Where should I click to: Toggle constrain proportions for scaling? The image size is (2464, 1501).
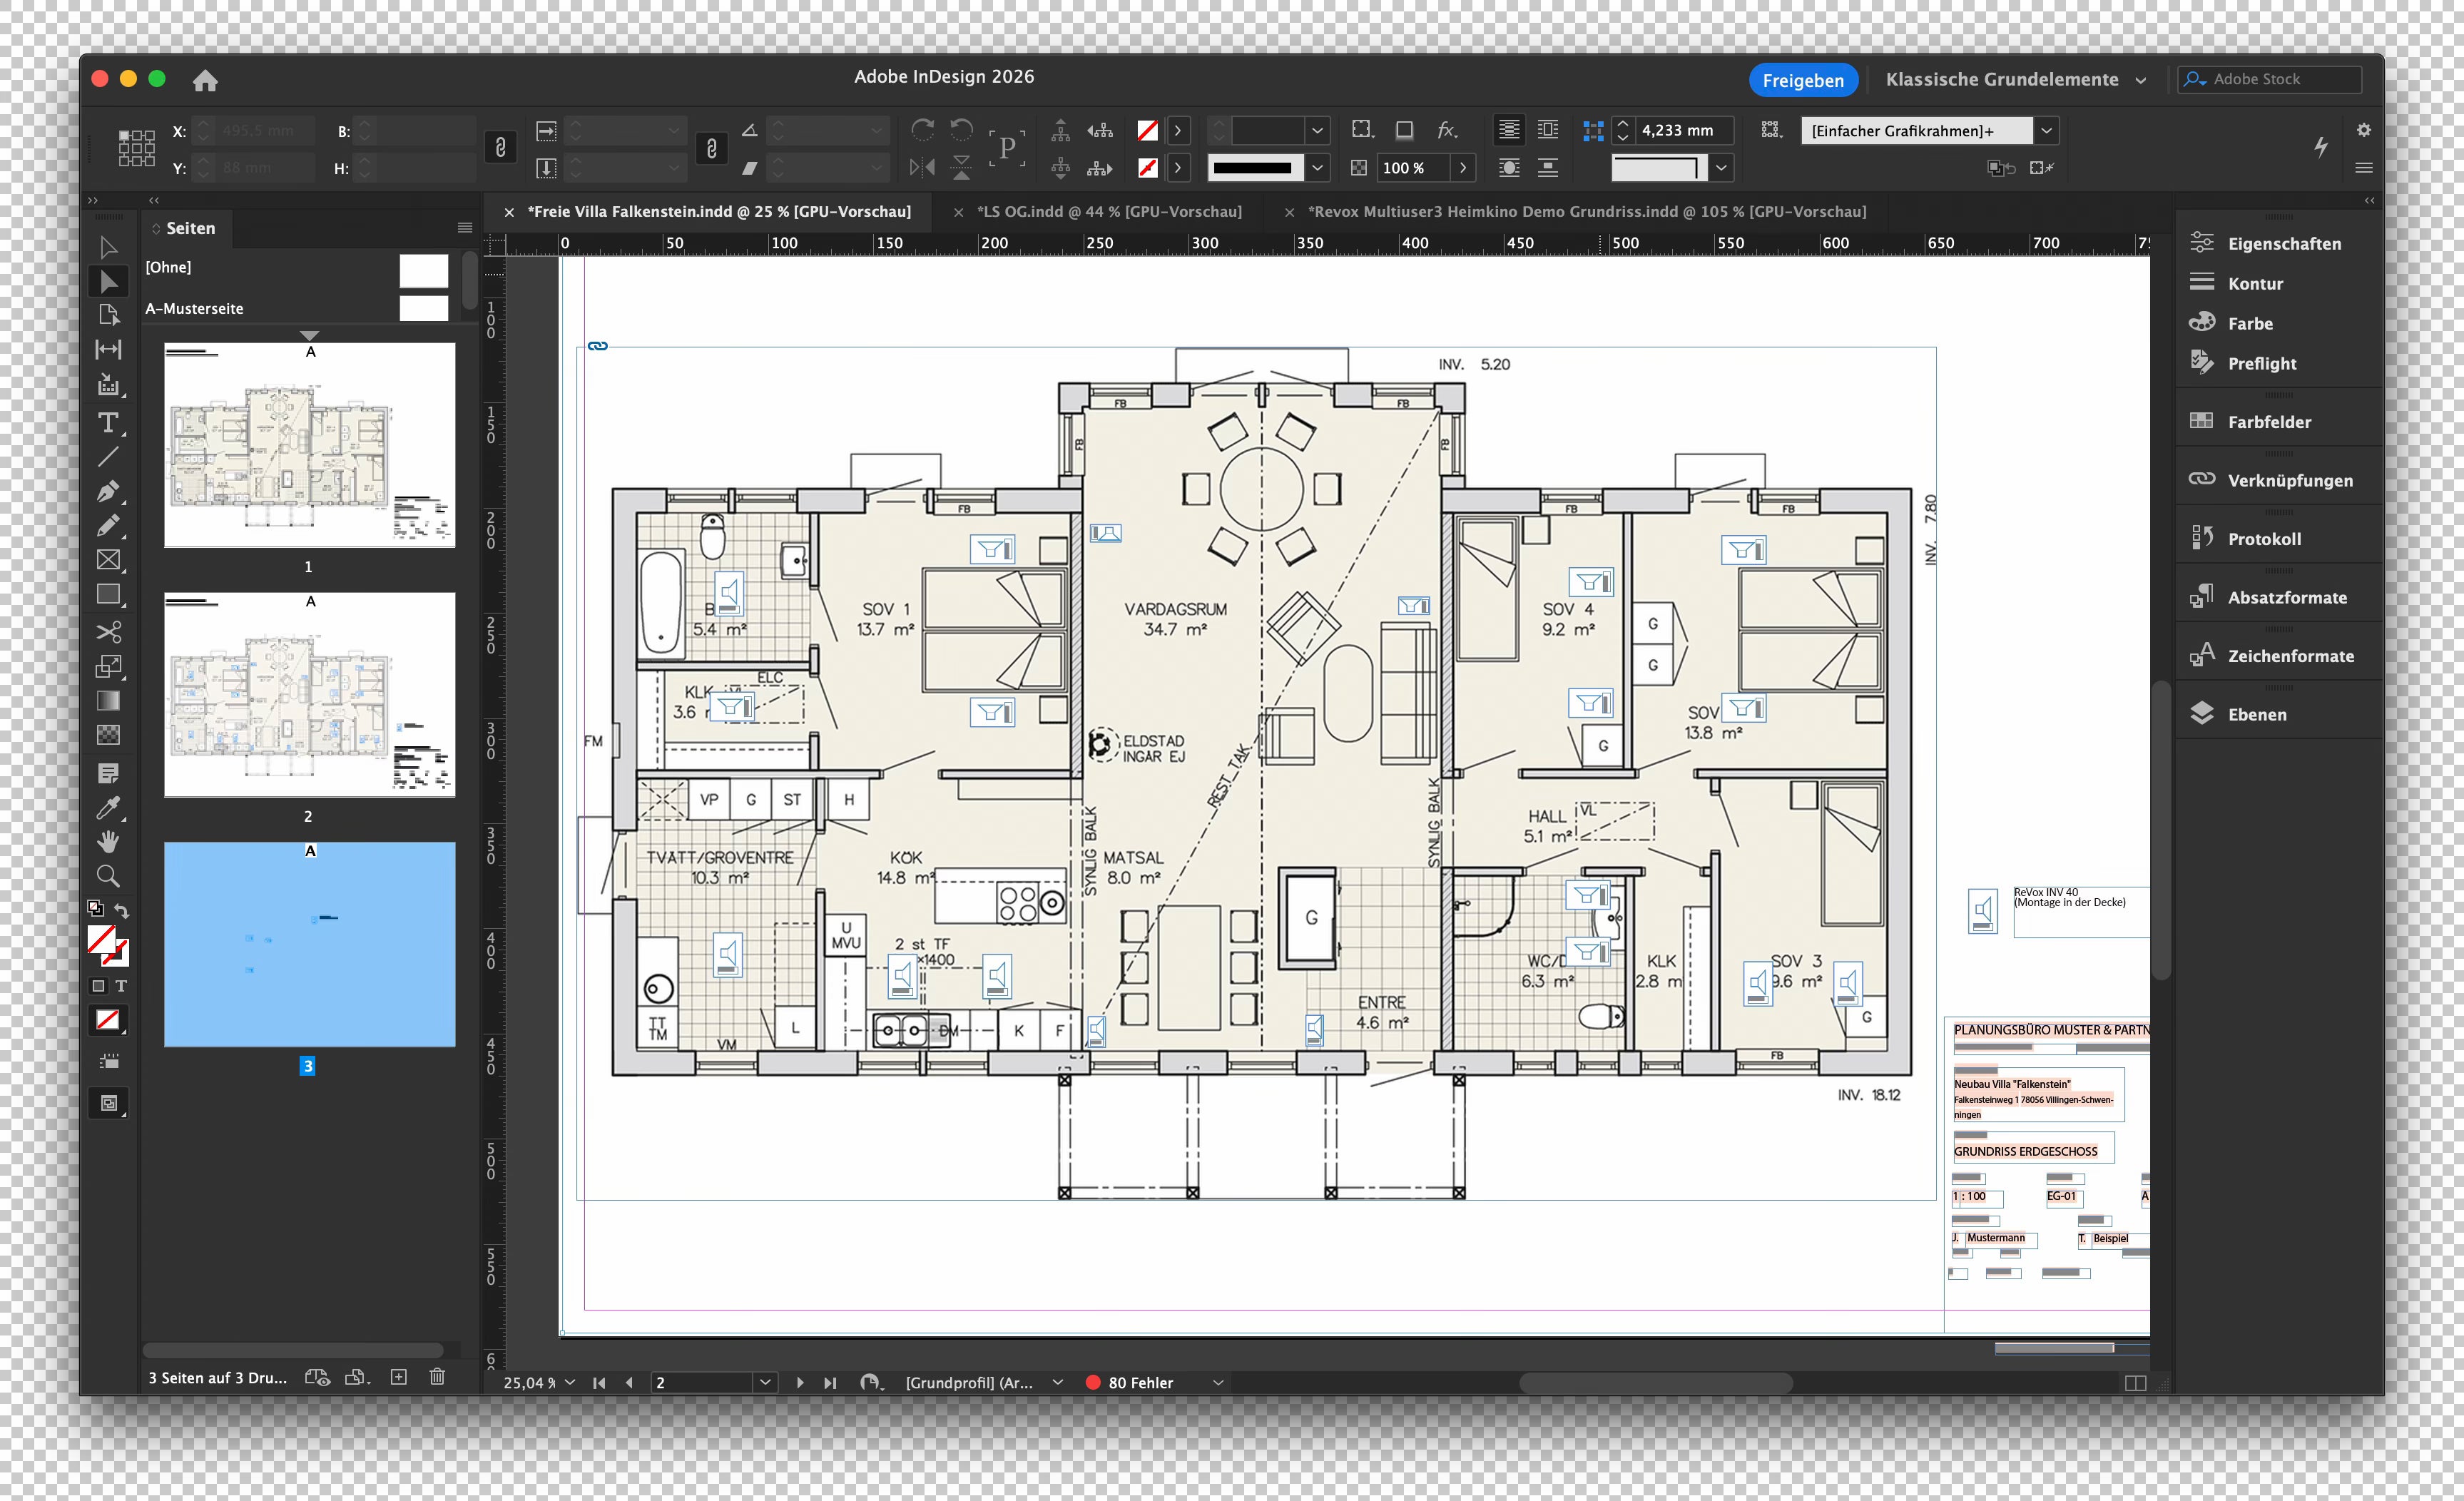click(x=711, y=148)
